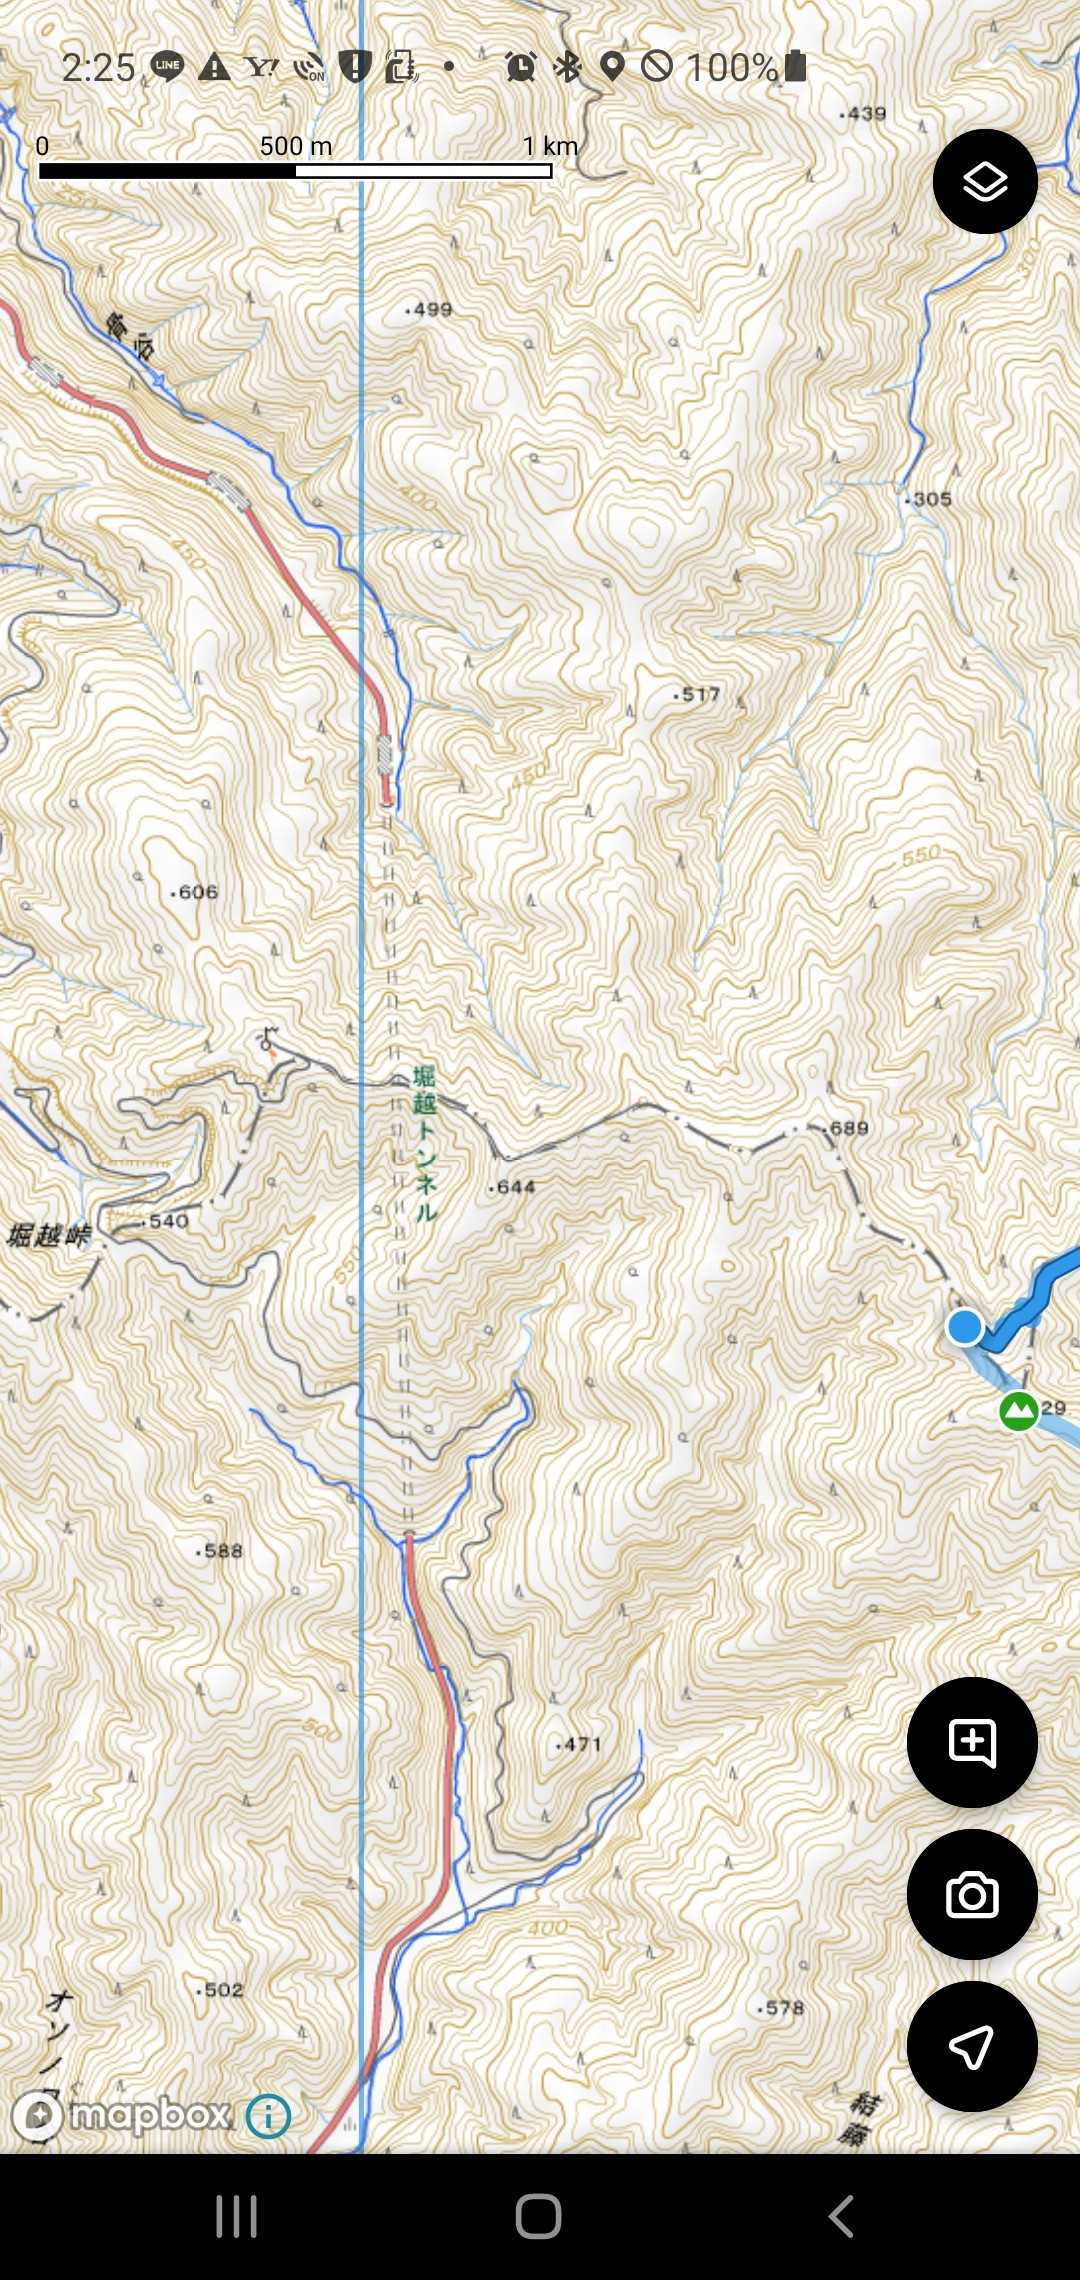The width and height of the screenshot is (1080, 2280).
Task: Open the recent apps button
Action: coord(237,2217)
